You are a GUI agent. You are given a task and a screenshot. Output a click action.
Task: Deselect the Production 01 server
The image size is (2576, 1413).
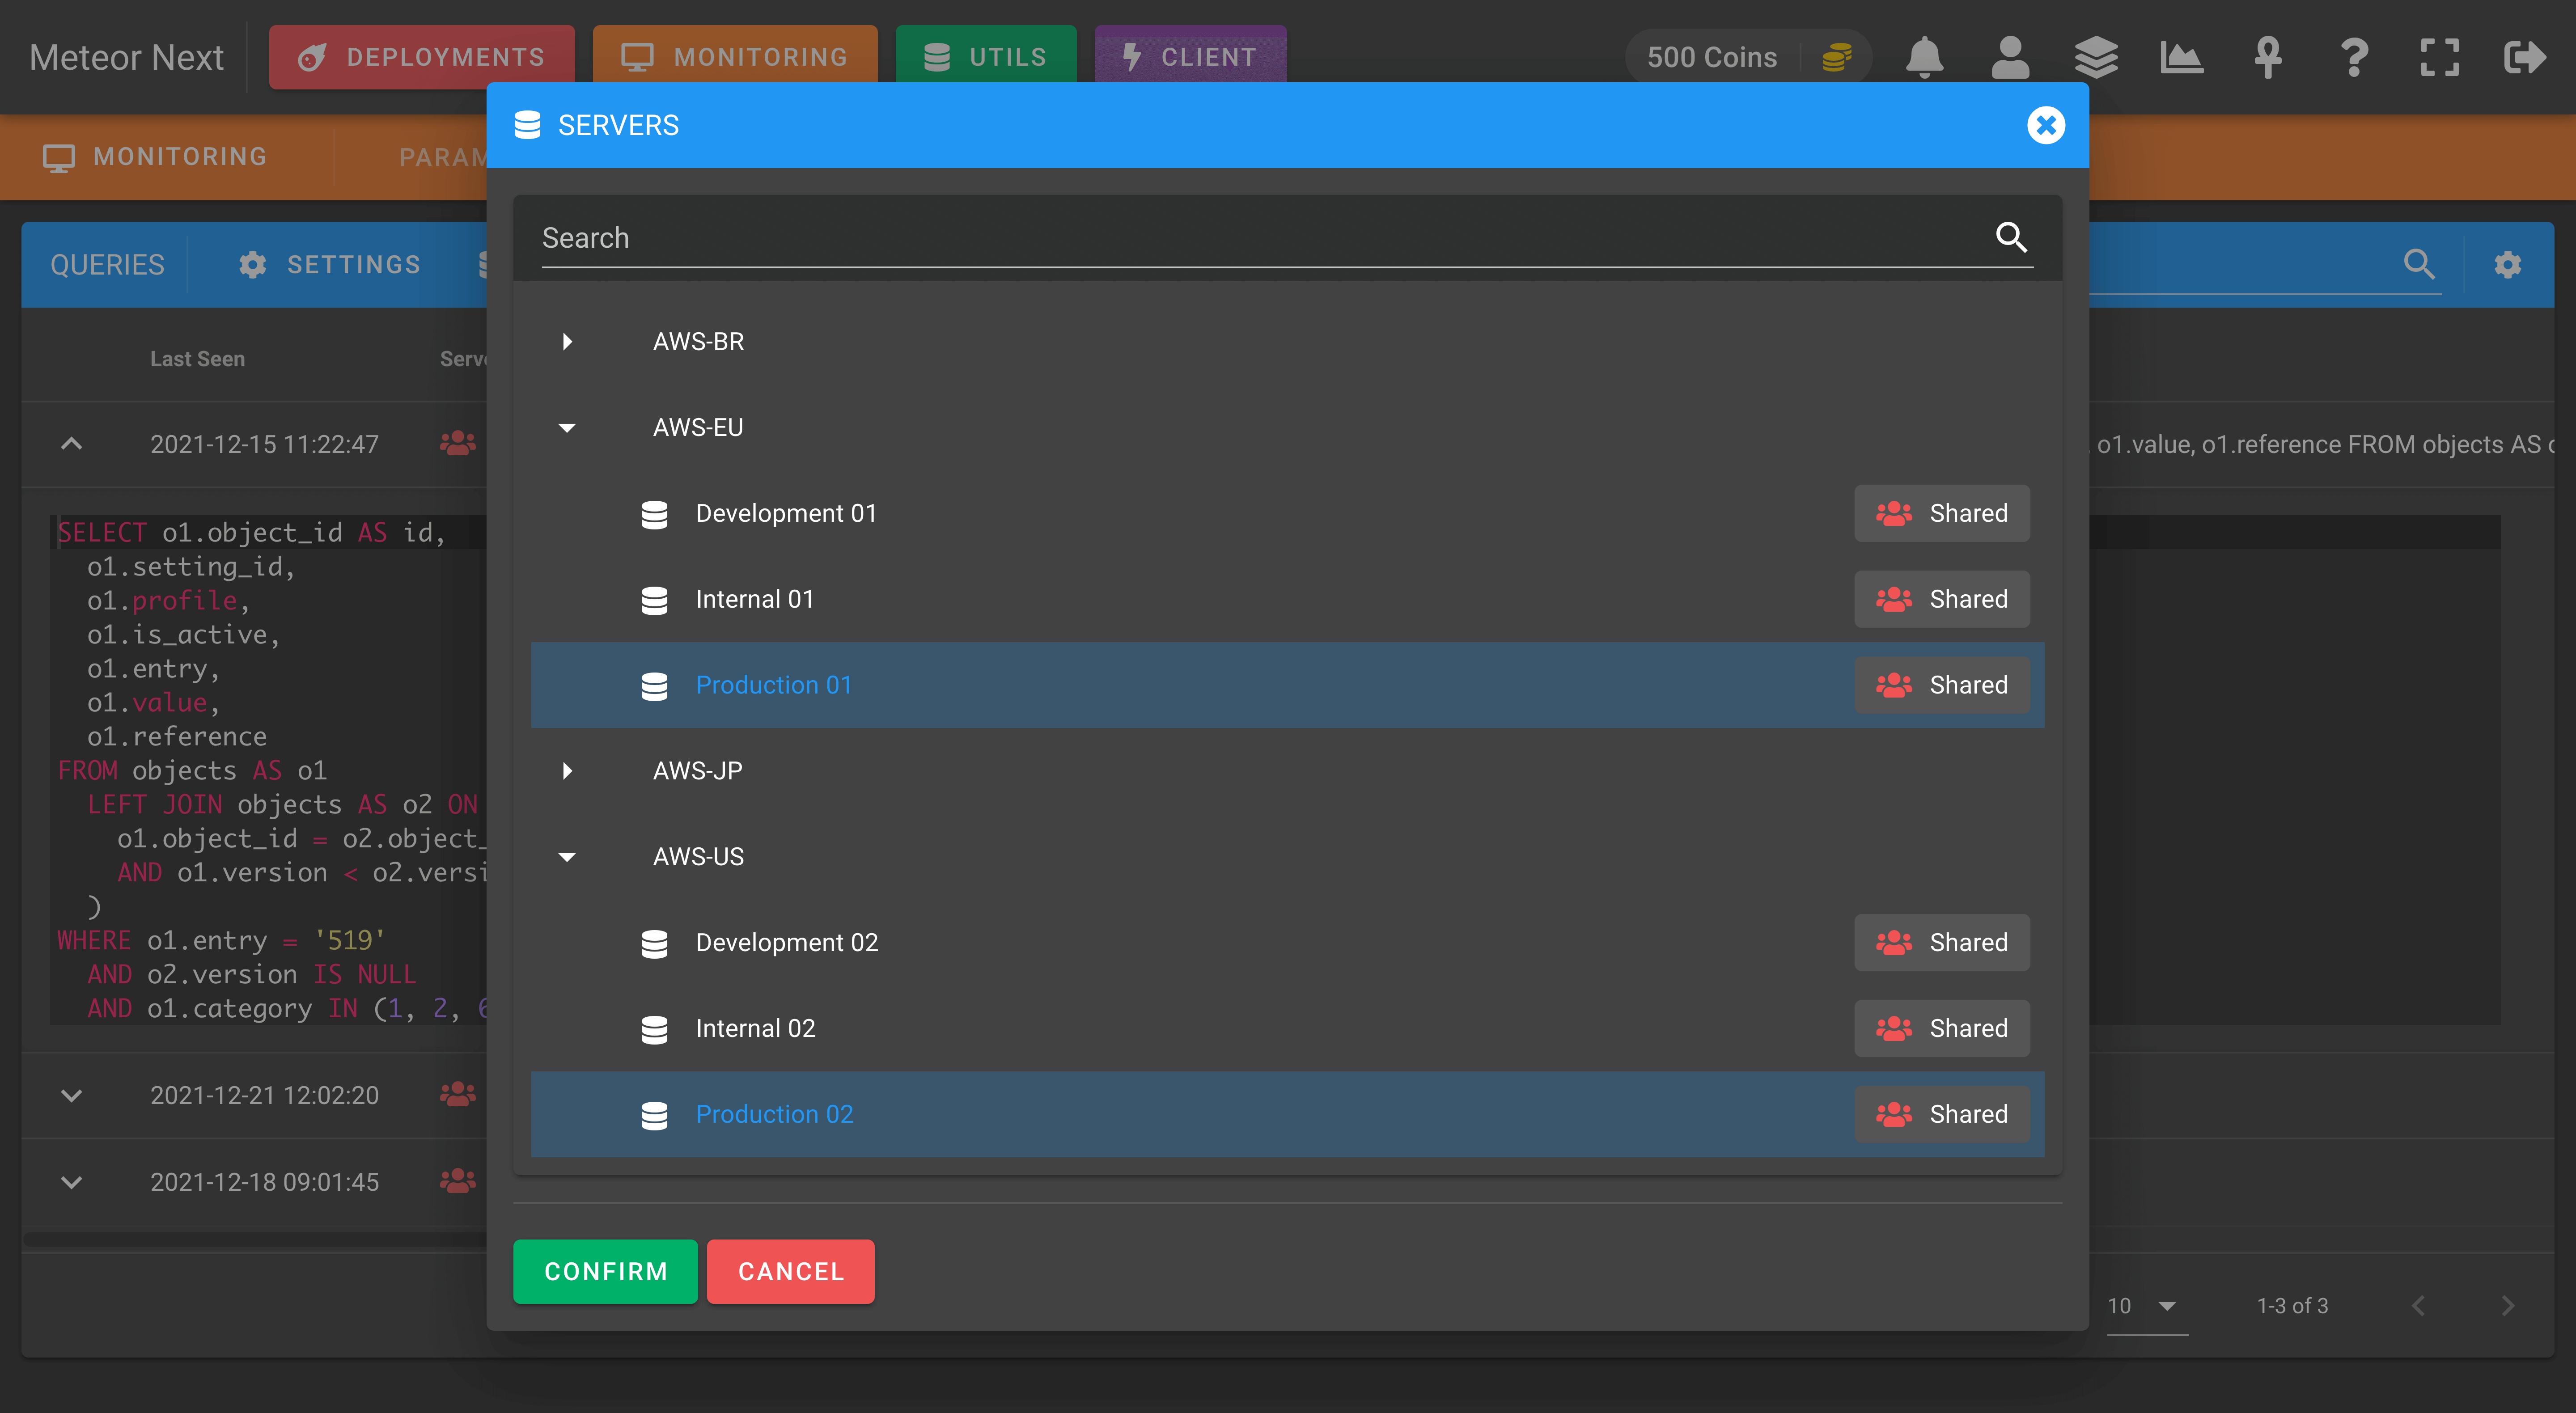click(1287, 685)
